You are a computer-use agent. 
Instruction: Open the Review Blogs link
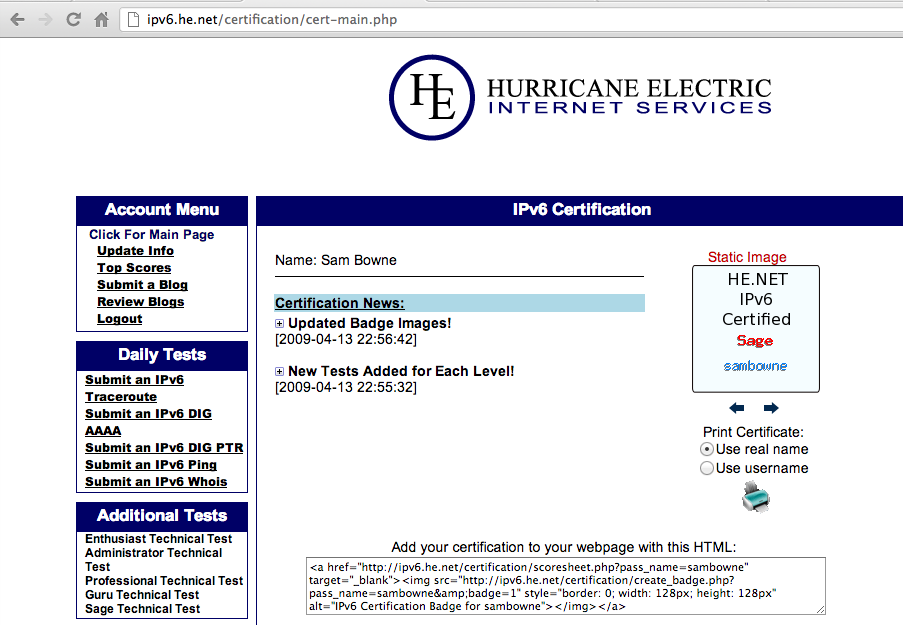[141, 302]
